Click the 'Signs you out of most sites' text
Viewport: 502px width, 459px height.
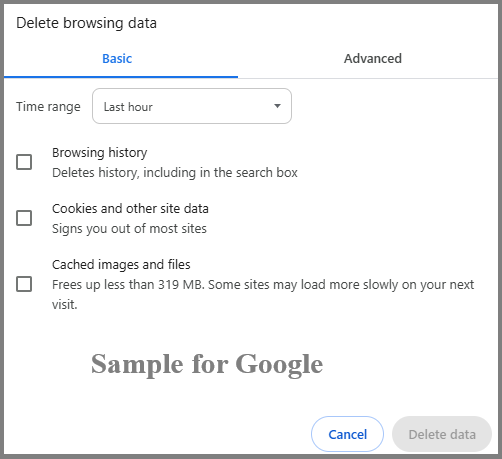point(129,229)
